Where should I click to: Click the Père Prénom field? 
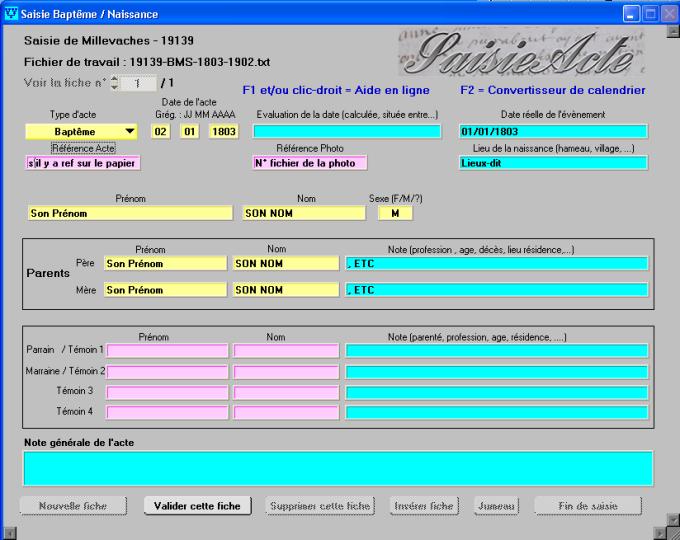tap(165, 263)
